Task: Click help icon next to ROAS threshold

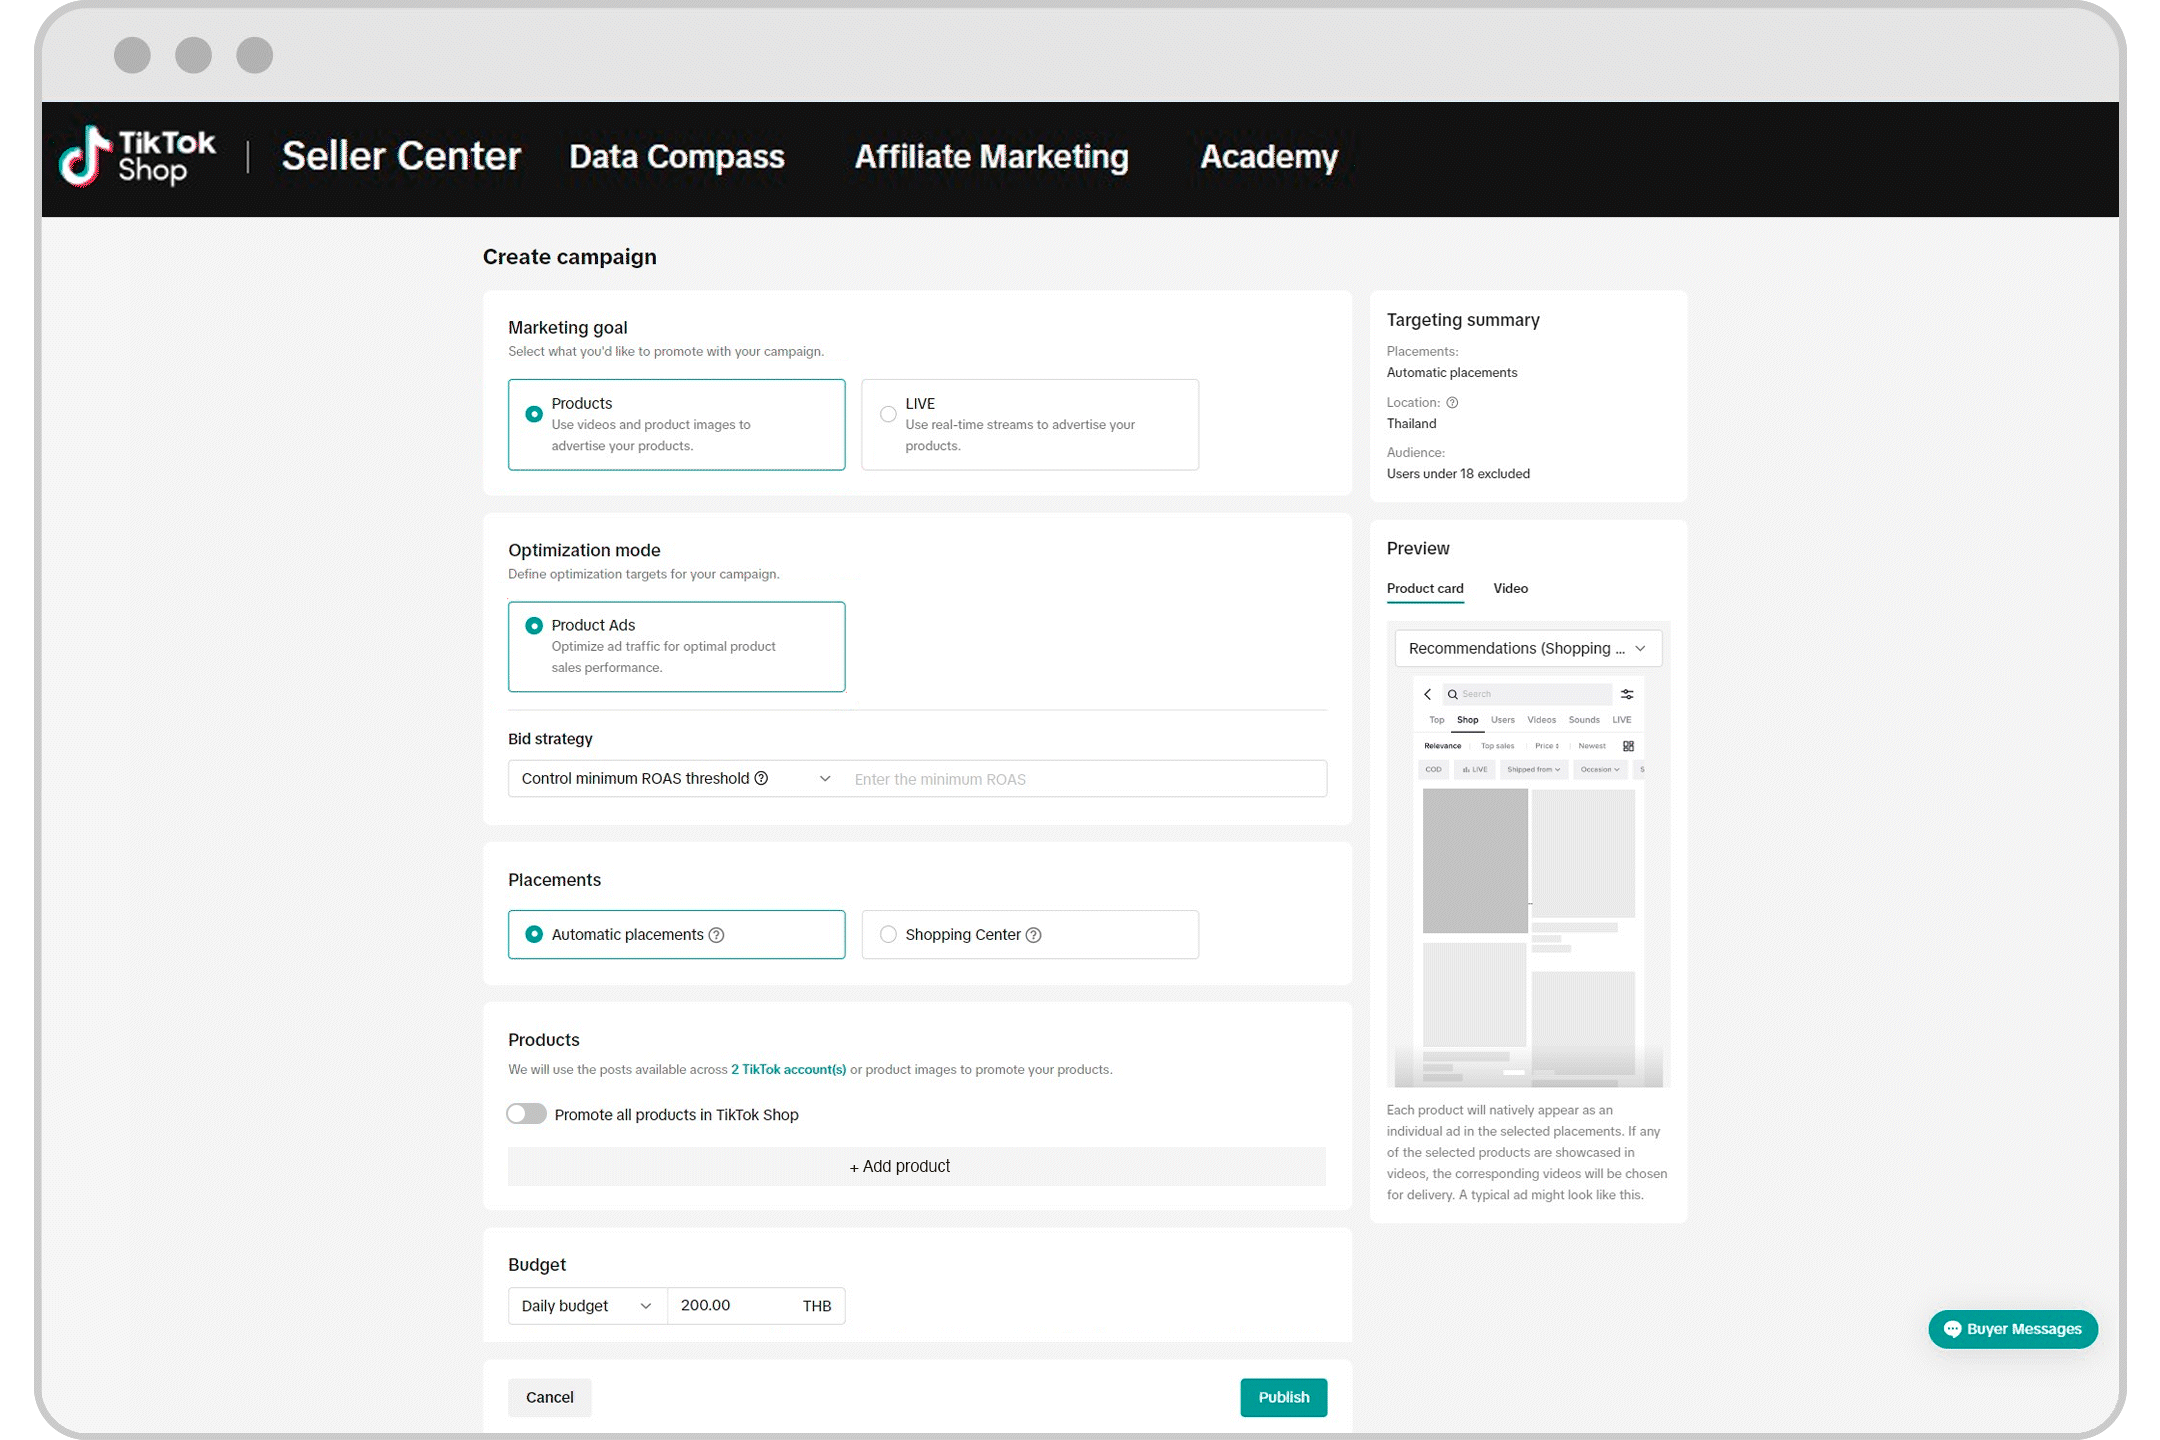Action: click(x=761, y=778)
